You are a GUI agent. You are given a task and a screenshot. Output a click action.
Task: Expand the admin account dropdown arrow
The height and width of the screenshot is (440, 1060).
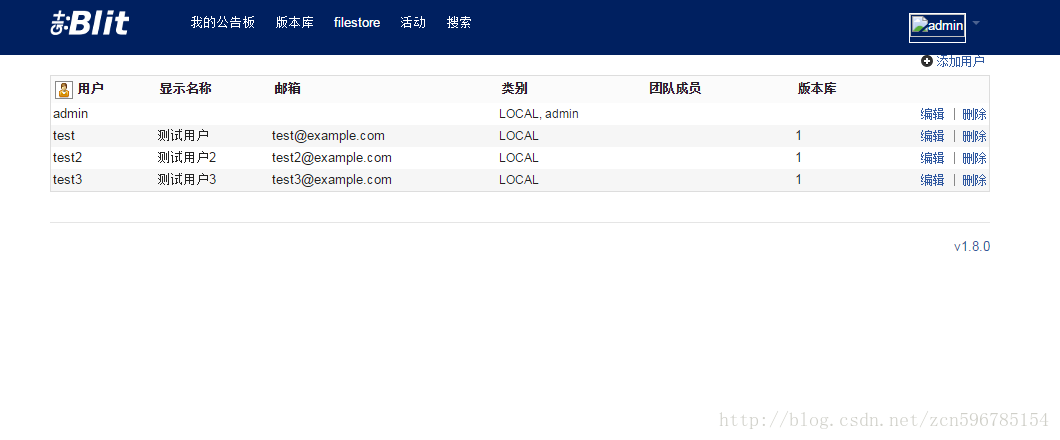pos(975,23)
